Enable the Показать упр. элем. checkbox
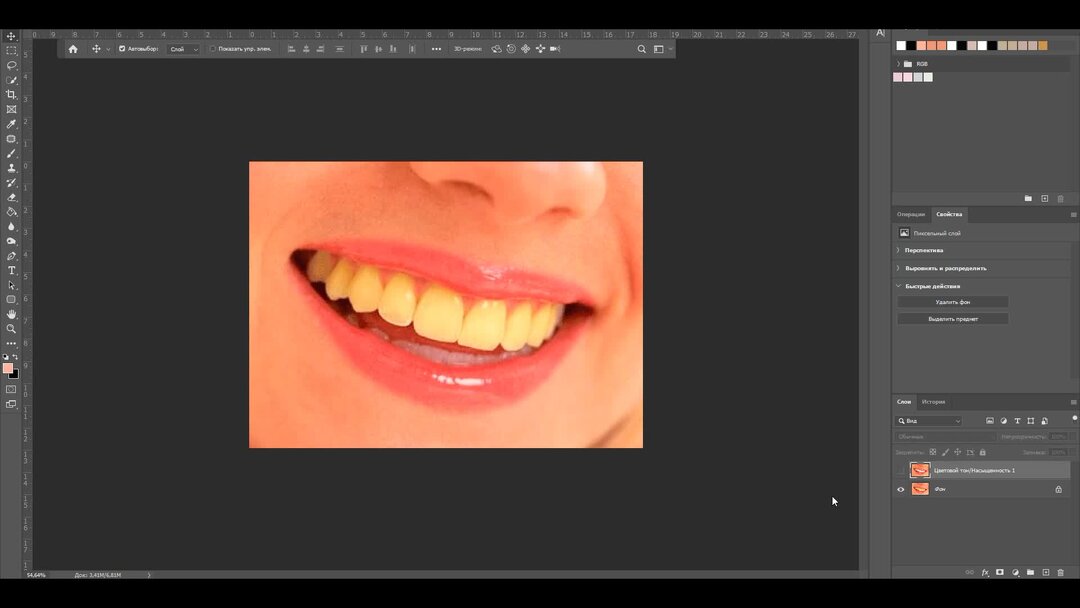 (213, 49)
